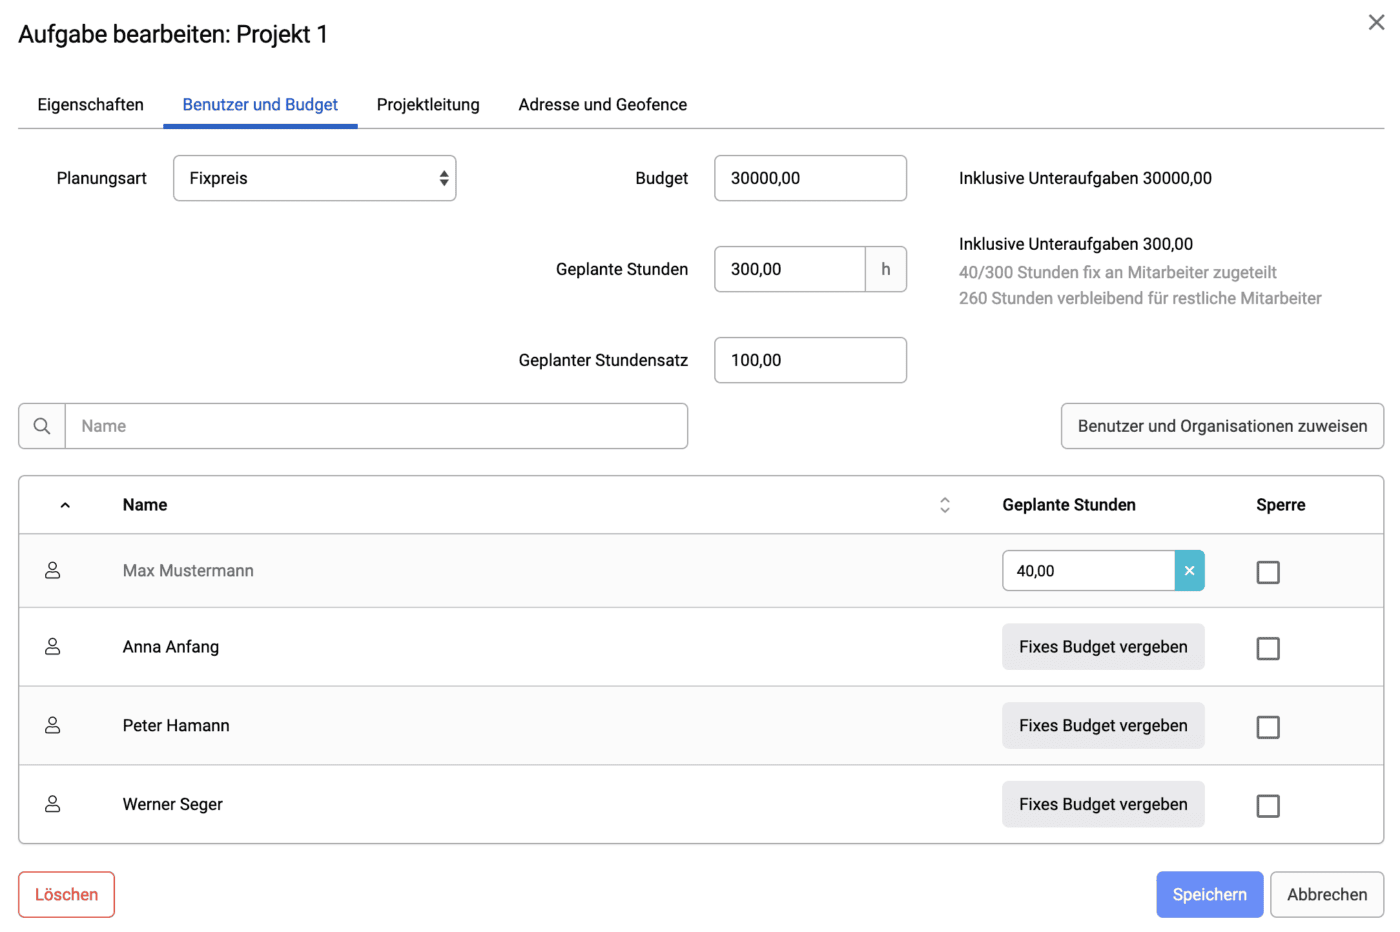Switch to the Eigenschaften tab
Image resolution: width=1400 pixels, height=932 pixels.
click(x=90, y=105)
